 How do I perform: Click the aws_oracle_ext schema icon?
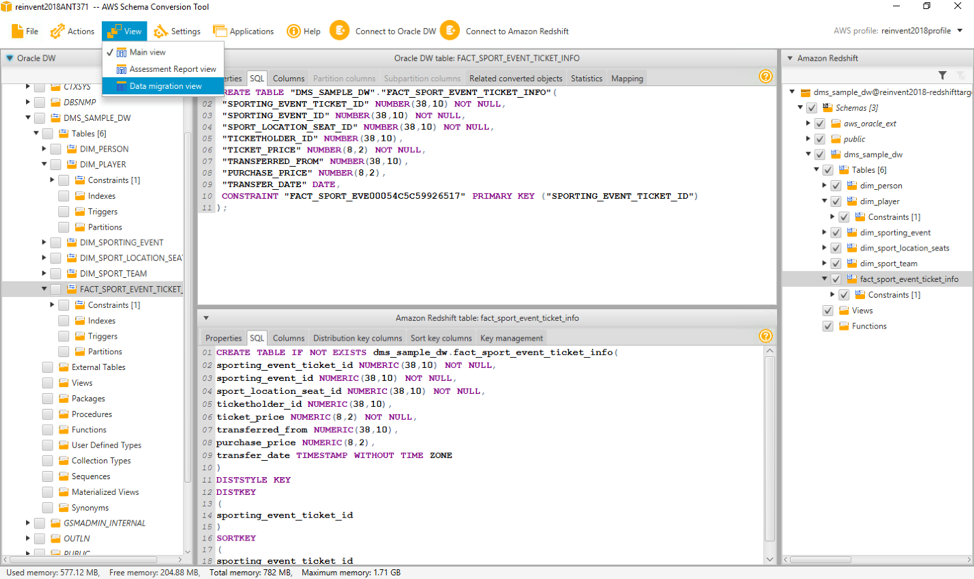click(835, 124)
